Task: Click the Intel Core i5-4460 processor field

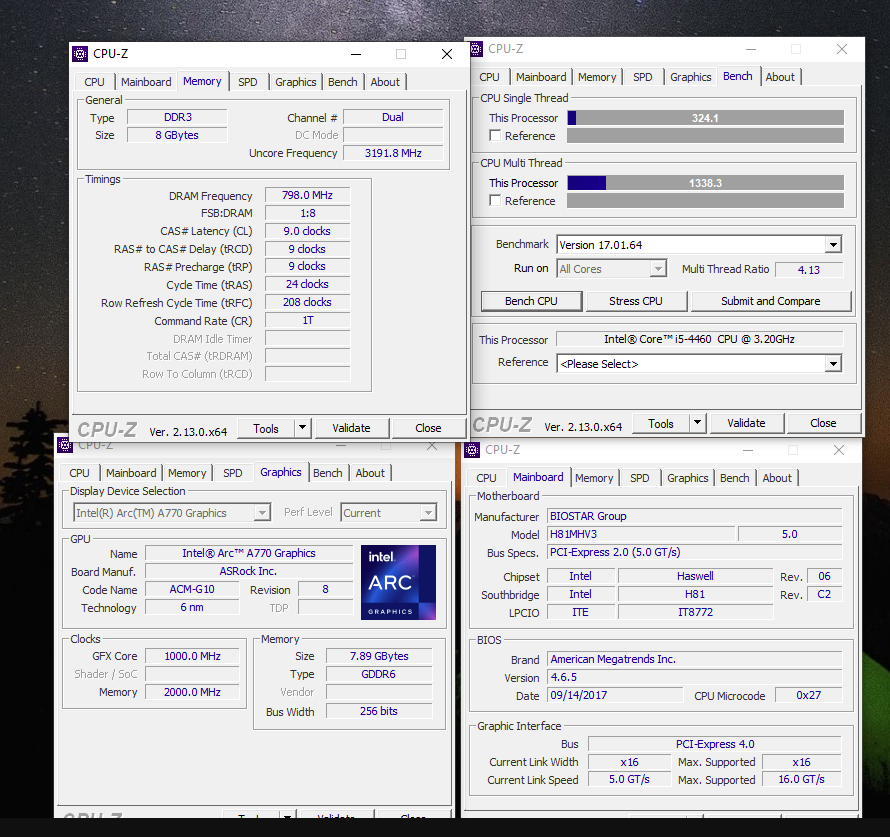Action: (x=699, y=339)
